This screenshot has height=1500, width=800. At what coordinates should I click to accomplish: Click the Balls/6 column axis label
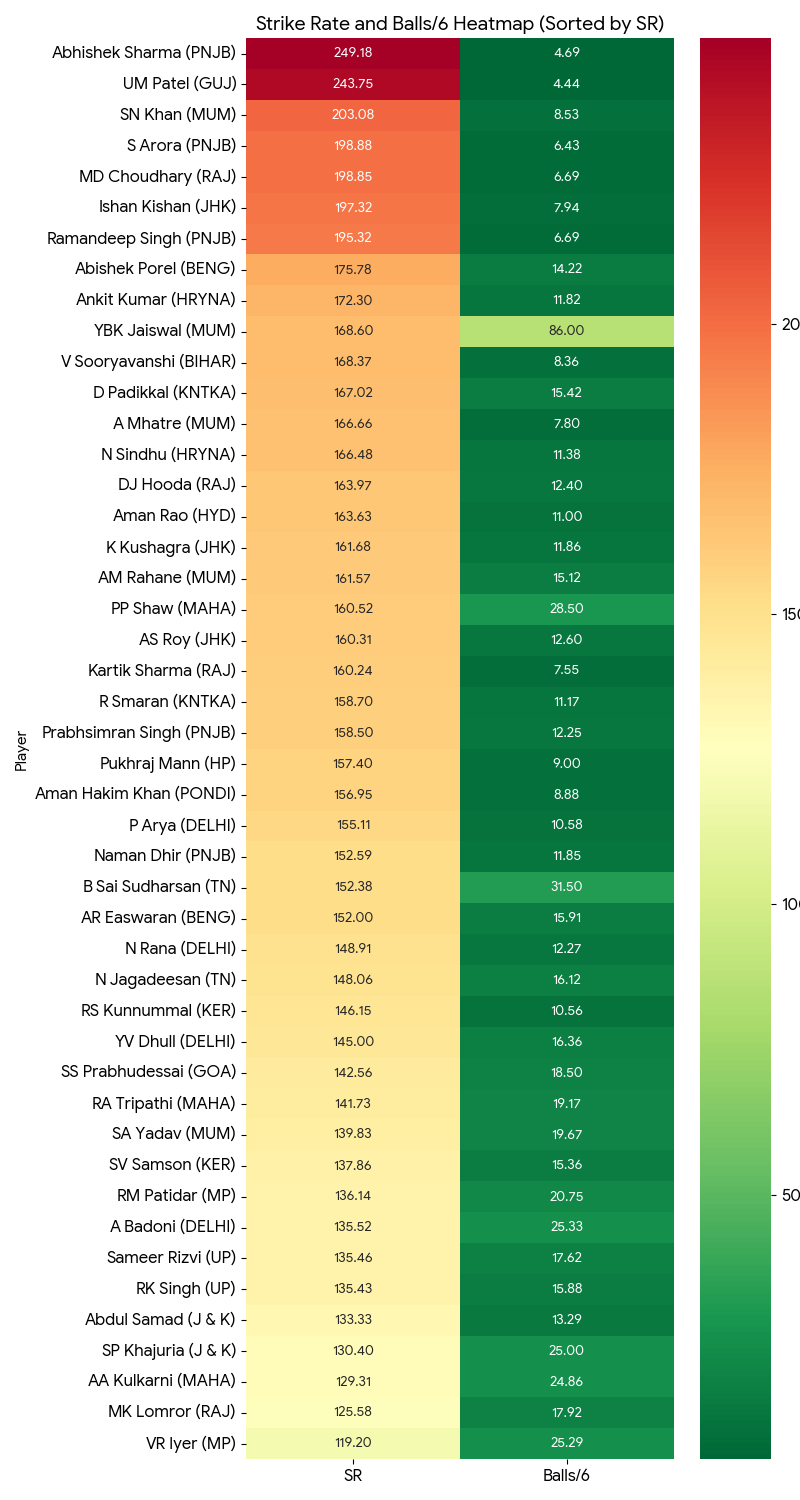pyautogui.click(x=566, y=1475)
